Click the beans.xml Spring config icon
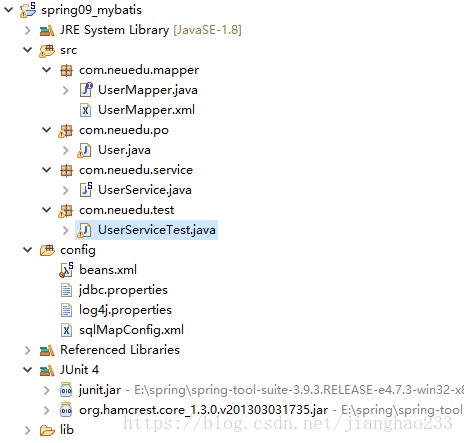This screenshot has height=443, width=464. click(66, 270)
